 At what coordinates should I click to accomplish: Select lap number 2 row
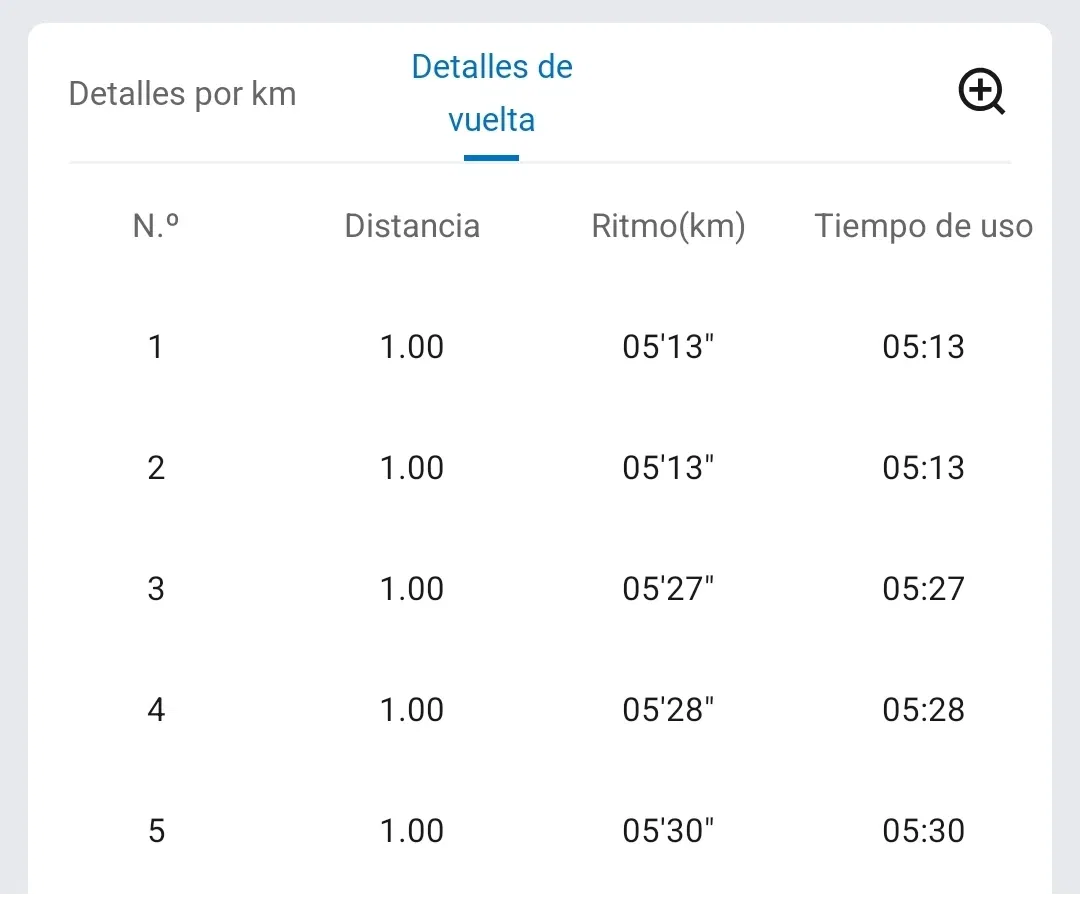click(x=156, y=468)
